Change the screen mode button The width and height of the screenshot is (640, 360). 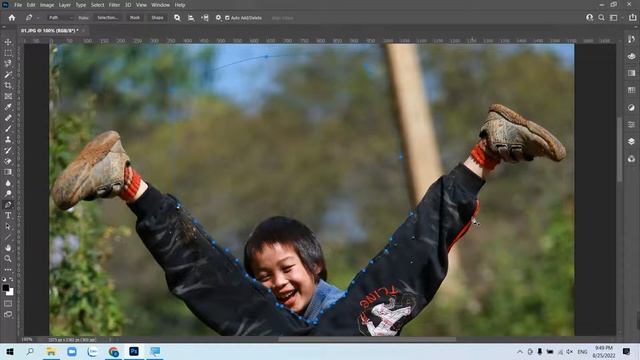pyautogui.click(x=8, y=314)
